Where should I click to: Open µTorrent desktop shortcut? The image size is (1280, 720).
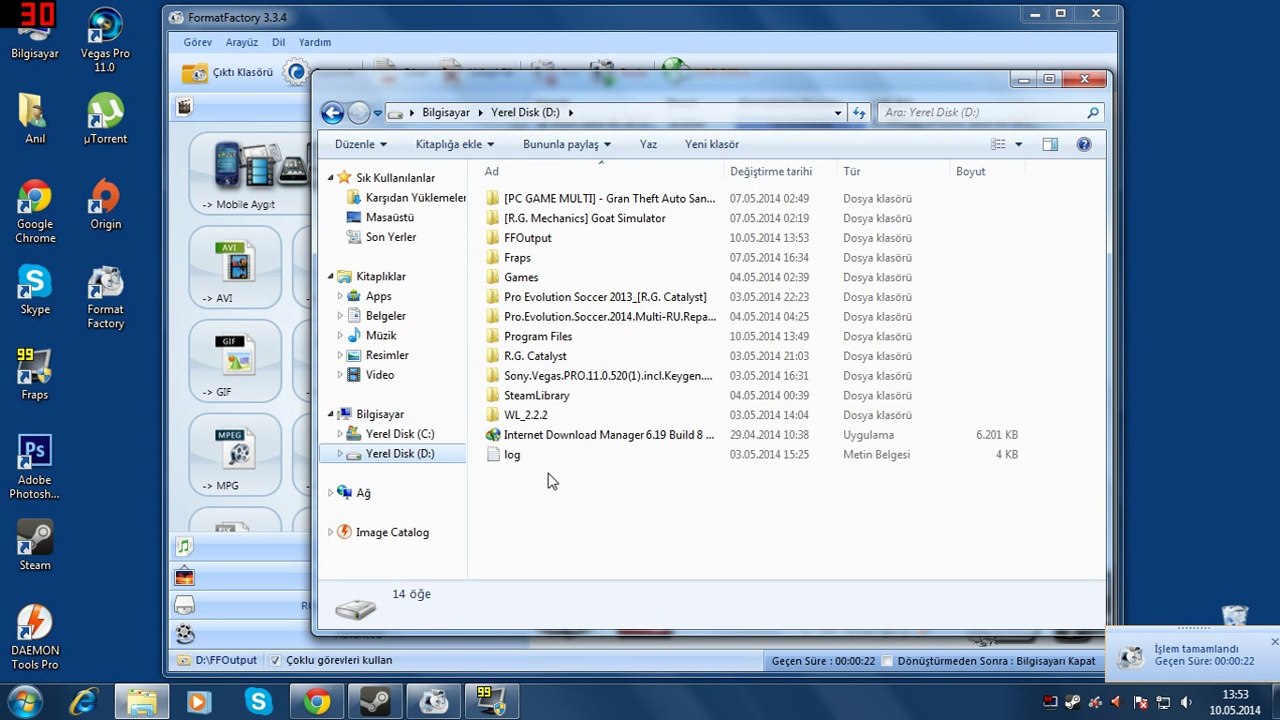pyautogui.click(x=105, y=119)
